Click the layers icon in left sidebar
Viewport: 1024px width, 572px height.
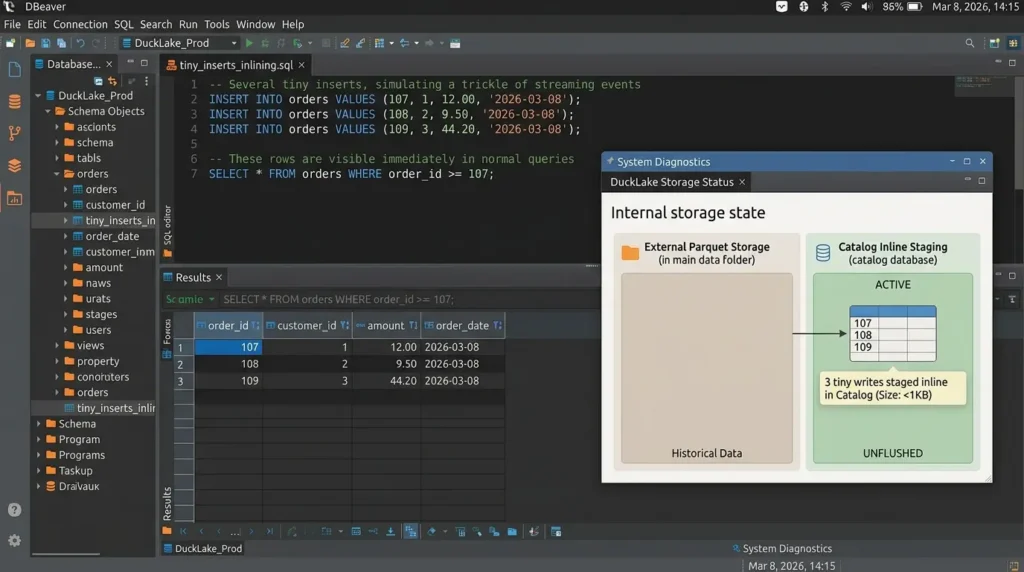[14, 165]
